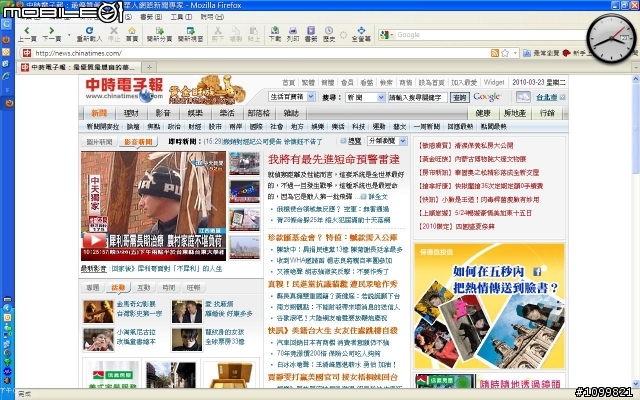Switch to the 影音 site tab
The width and height of the screenshot is (640, 400).
click(163, 113)
